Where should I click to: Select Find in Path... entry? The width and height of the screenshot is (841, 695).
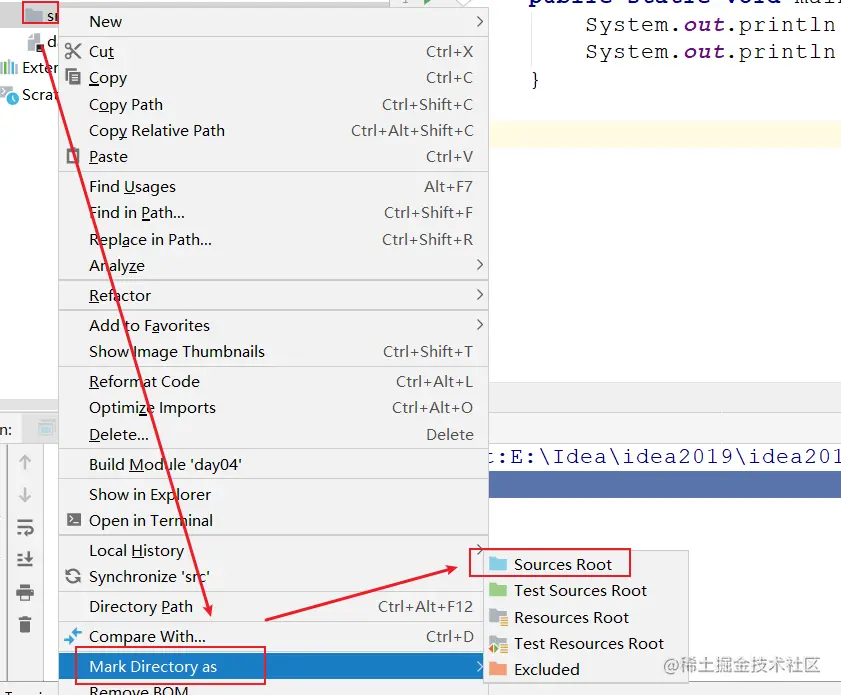point(273,213)
